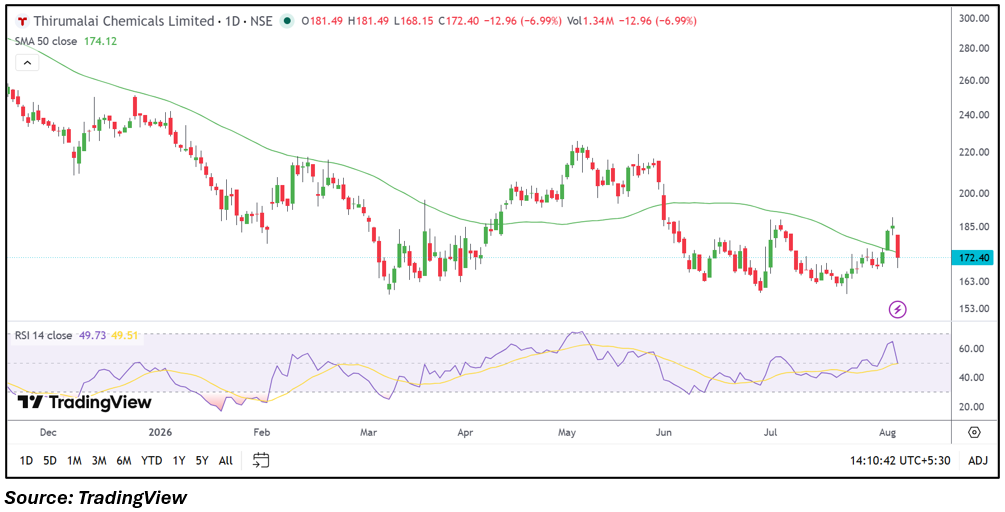This screenshot has width=1005, height=512.
Task: Click the SMA value 174.12
Action: [x=101, y=41]
